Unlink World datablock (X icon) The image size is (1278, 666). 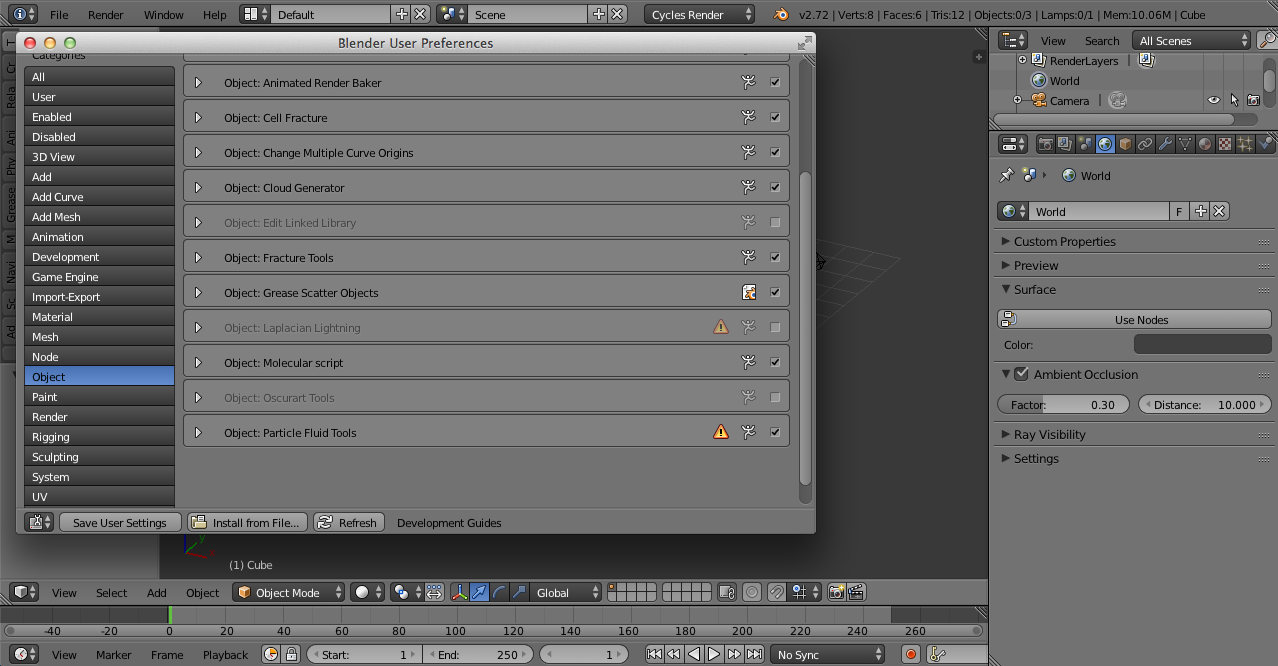click(1219, 211)
